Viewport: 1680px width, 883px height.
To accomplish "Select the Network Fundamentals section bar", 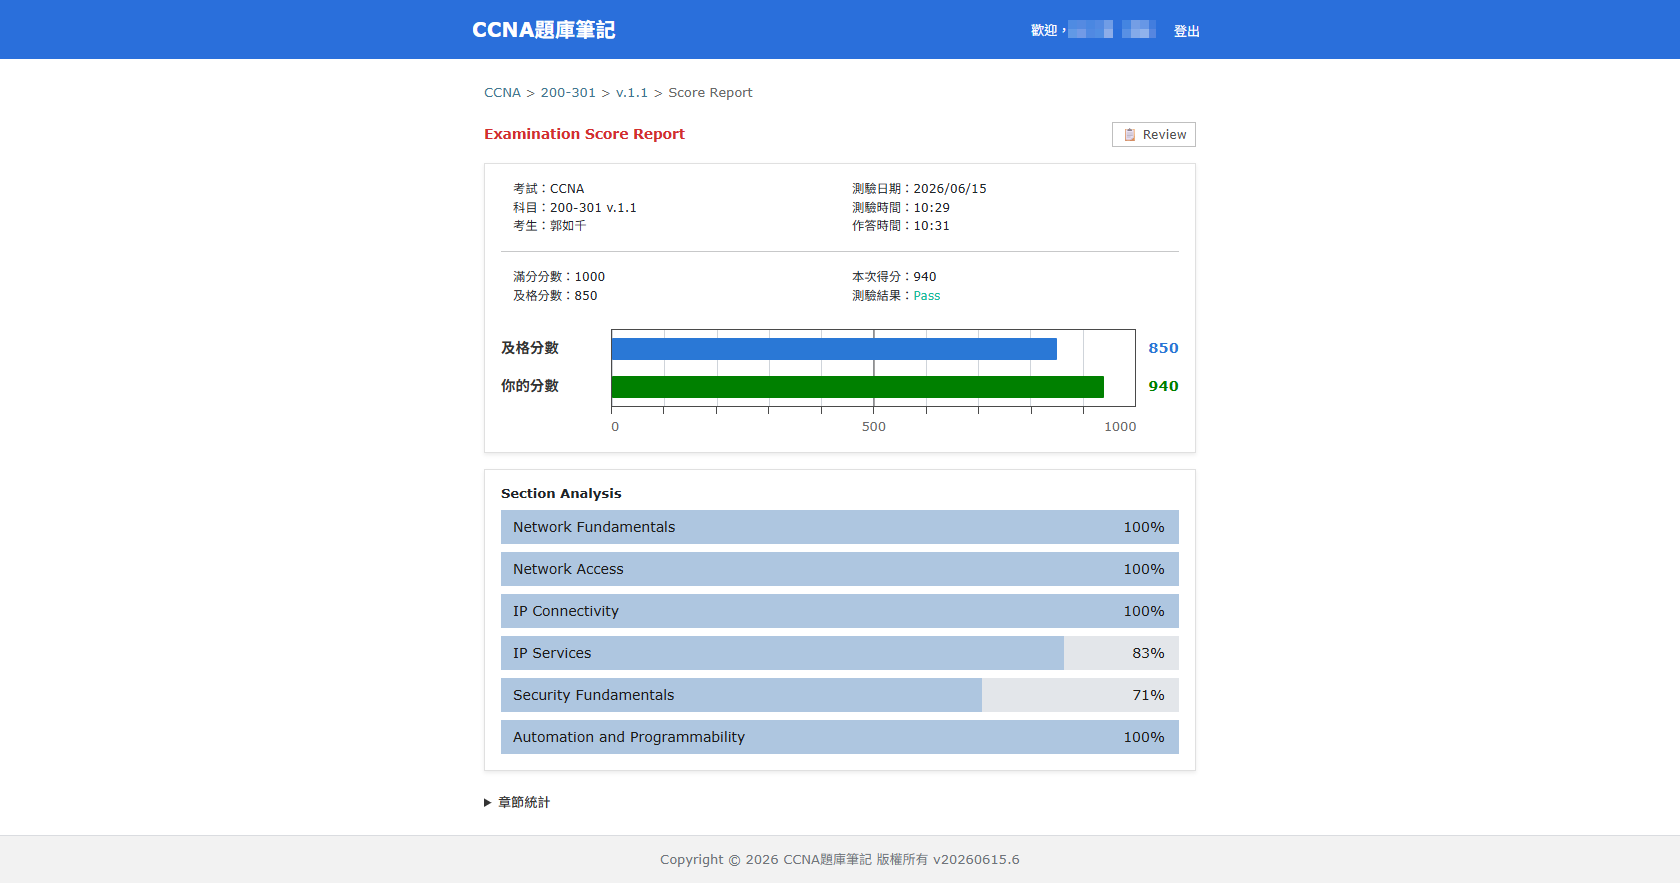I will pyautogui.click(x=840, y=527).
